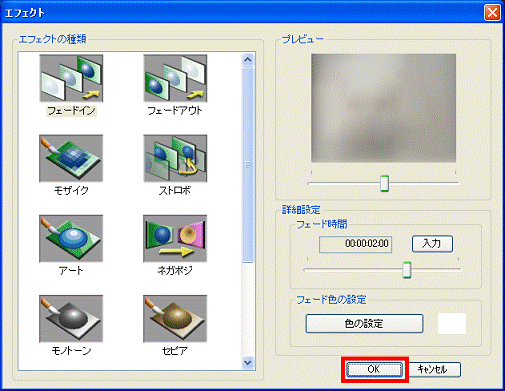Image resolution: width=505 pixels, height=391 pixels.
Task: Click the preview position slider handle
Action: pos(385,183)
